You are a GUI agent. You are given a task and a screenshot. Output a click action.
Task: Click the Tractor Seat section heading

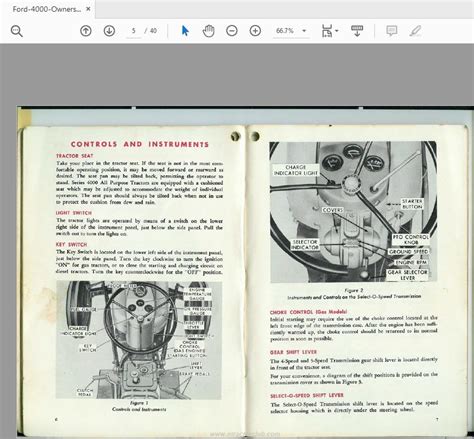click(x=75, y=156)
